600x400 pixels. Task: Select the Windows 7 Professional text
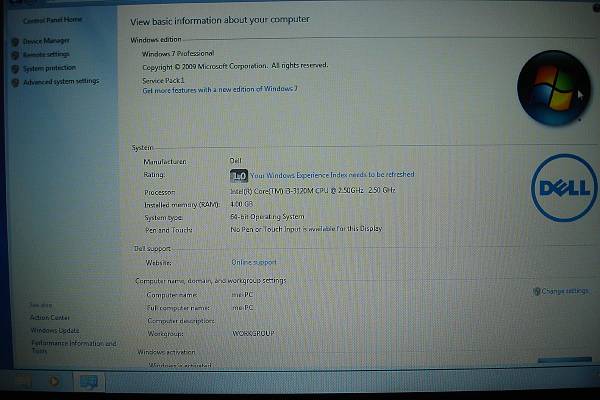(178, 54)
